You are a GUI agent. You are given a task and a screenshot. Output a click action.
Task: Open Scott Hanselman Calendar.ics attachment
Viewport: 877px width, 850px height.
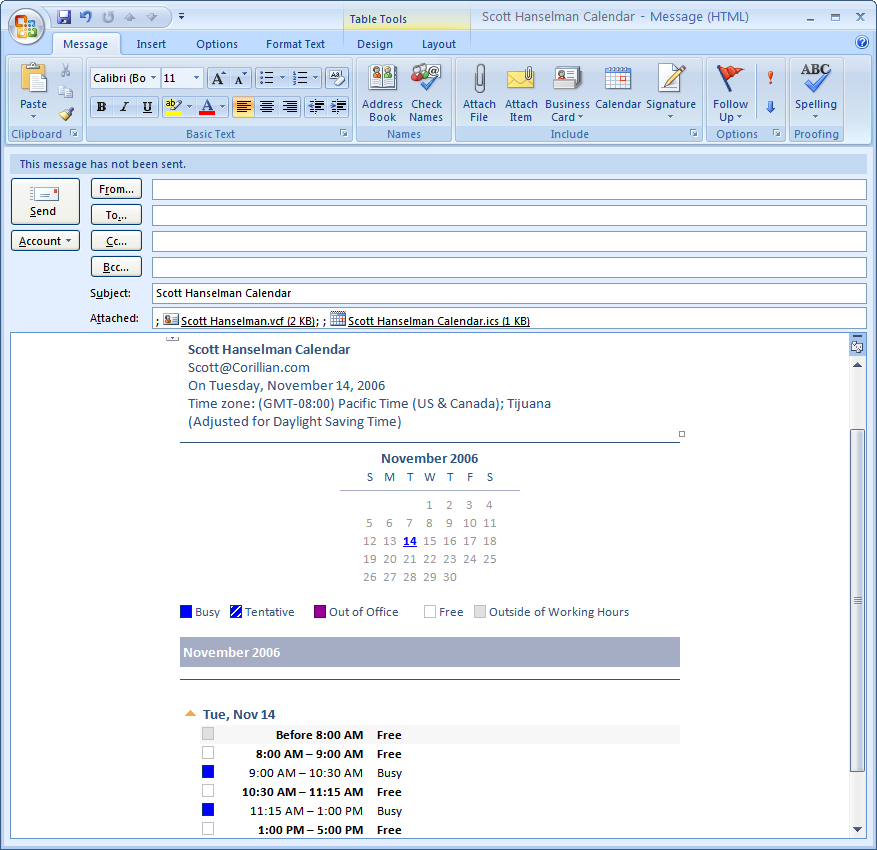[x=430, y=320]
